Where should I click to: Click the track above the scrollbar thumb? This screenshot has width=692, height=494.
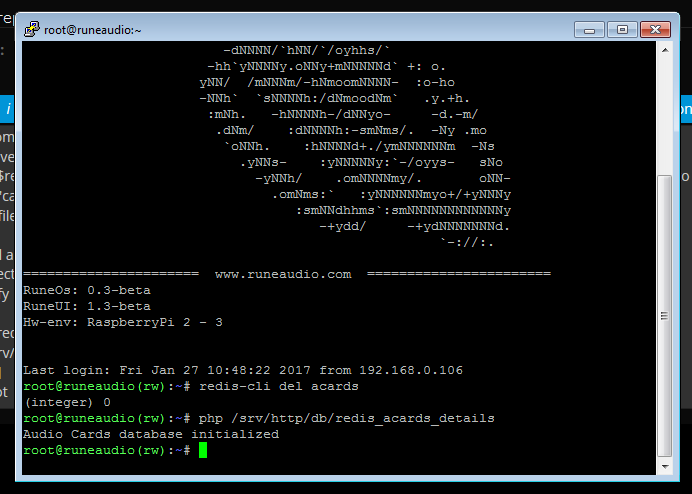[665, 117]
